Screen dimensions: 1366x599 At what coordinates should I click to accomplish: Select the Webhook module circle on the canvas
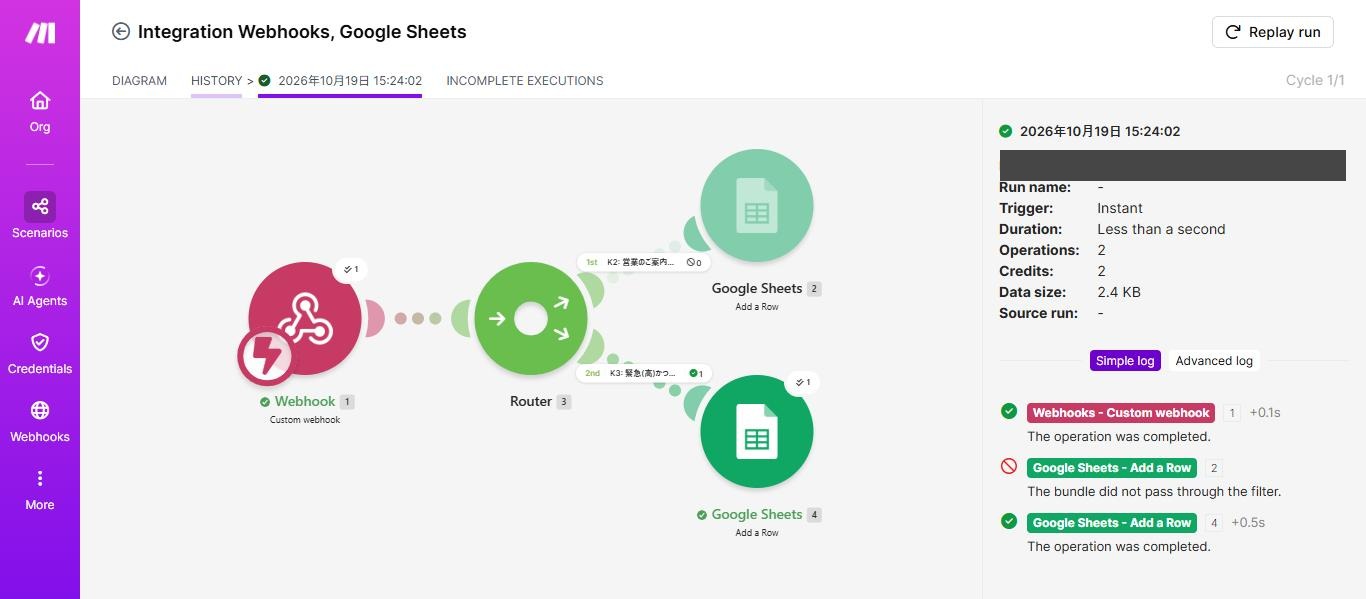click(304, 318)
